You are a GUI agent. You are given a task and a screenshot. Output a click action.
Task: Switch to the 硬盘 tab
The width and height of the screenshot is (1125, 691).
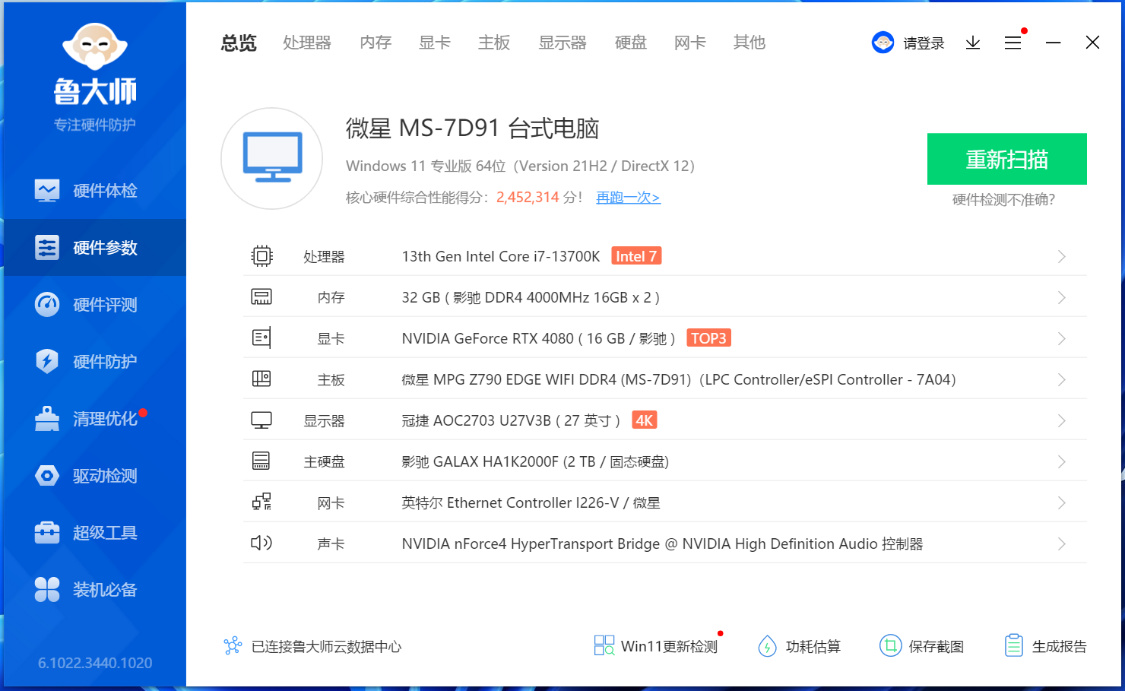tap(631, 43)
